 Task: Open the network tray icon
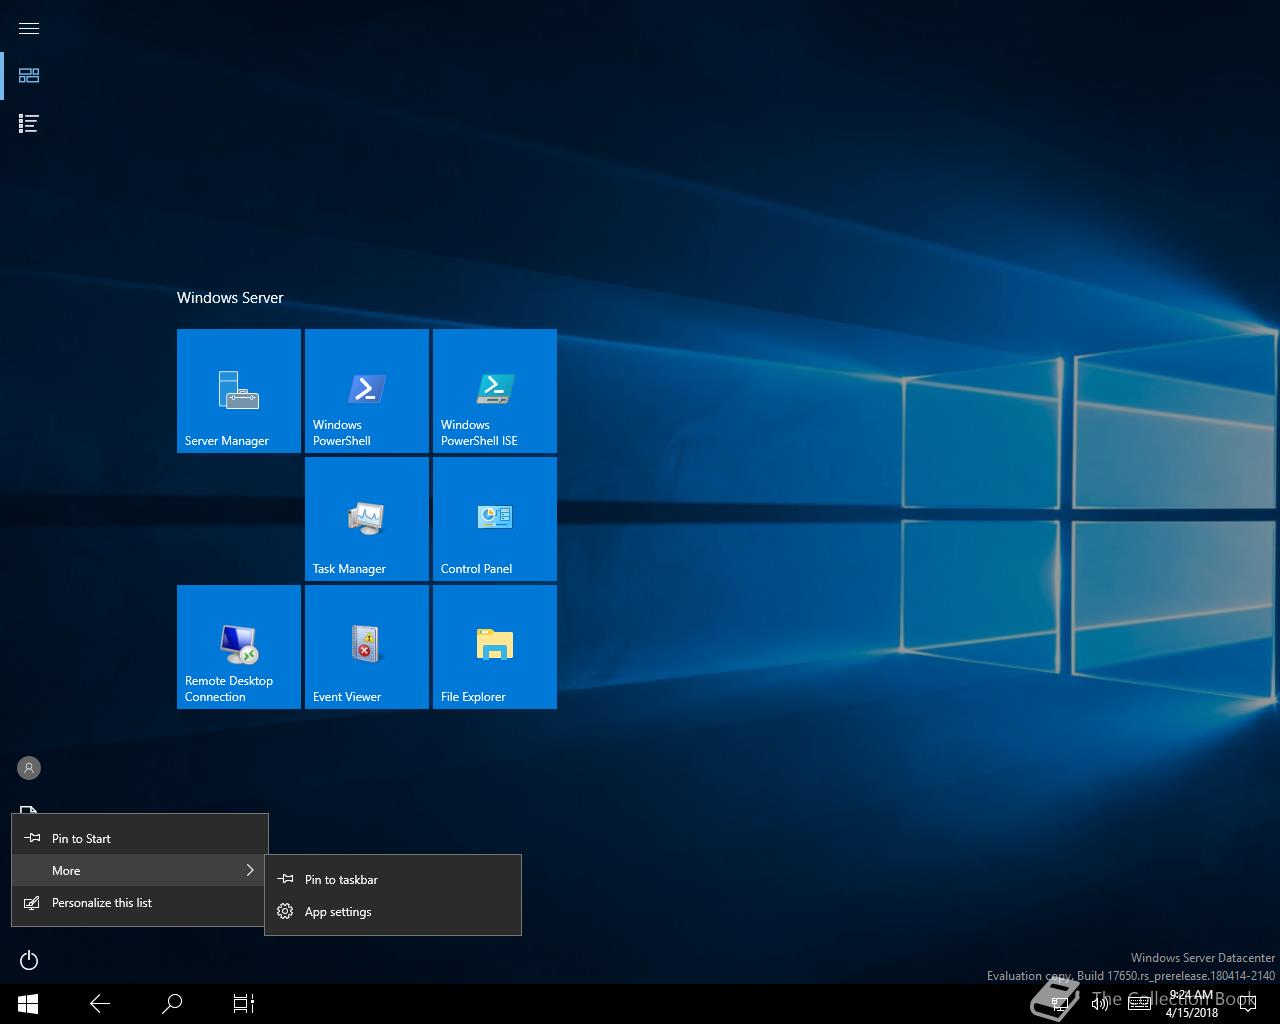[1060, 1003]
